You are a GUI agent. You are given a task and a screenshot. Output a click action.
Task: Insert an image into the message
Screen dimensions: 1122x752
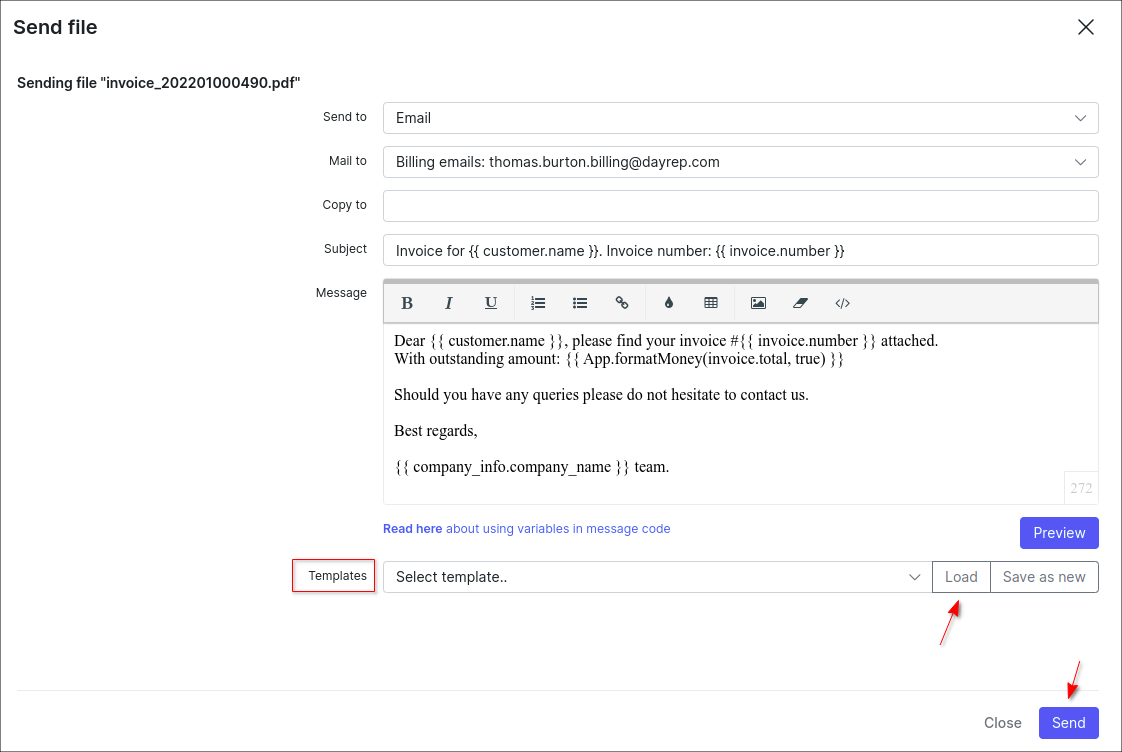[x=758, y=303]
